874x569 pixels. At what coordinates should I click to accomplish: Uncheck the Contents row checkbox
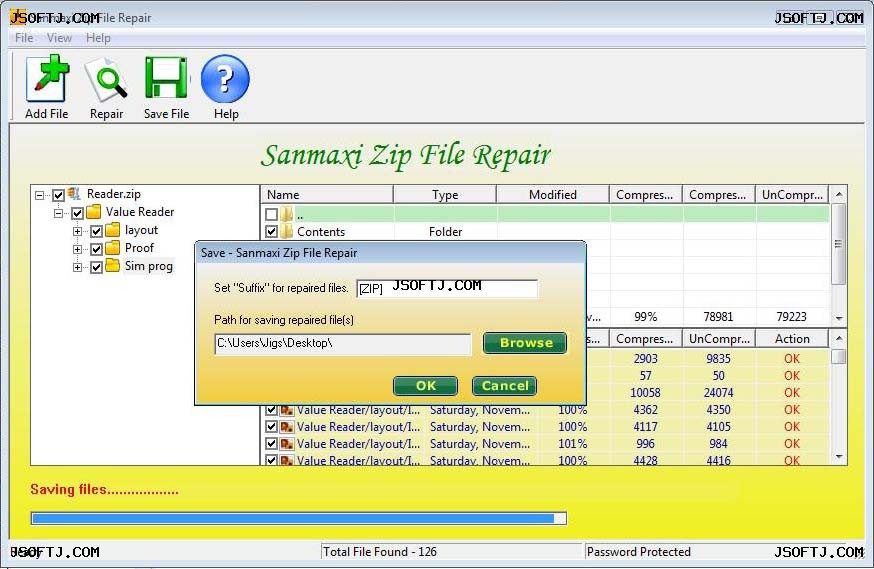tap(271, 231)
